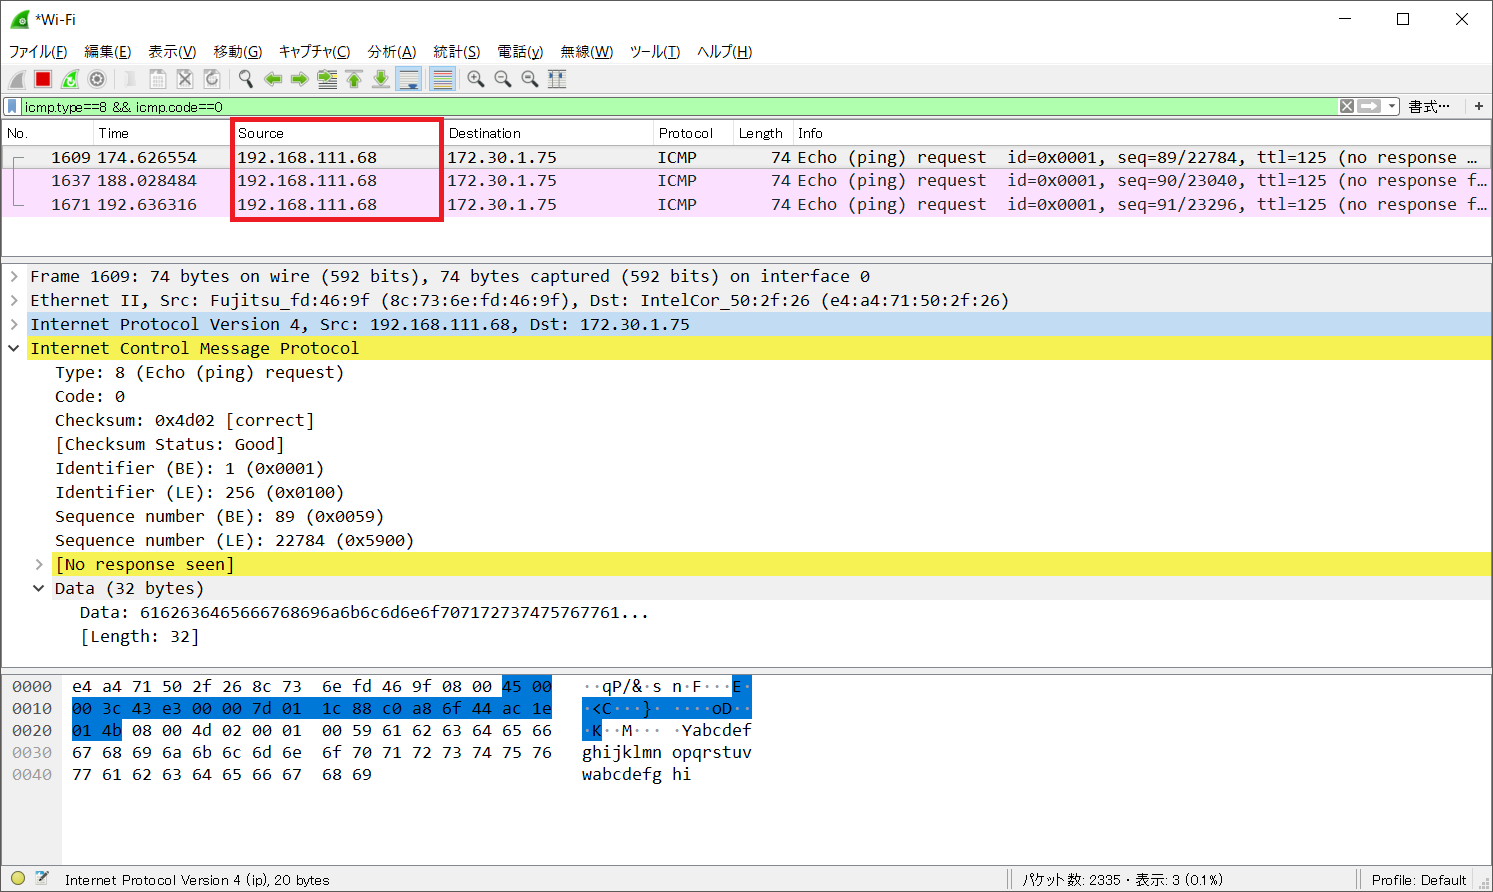The height and width of the screenshot is (892, 1493).
Task: Save the capture file
Action: pos(157,79)
